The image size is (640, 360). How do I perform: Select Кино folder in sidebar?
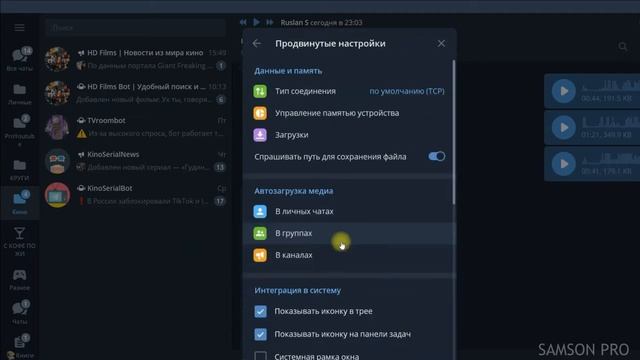[20, 203]
